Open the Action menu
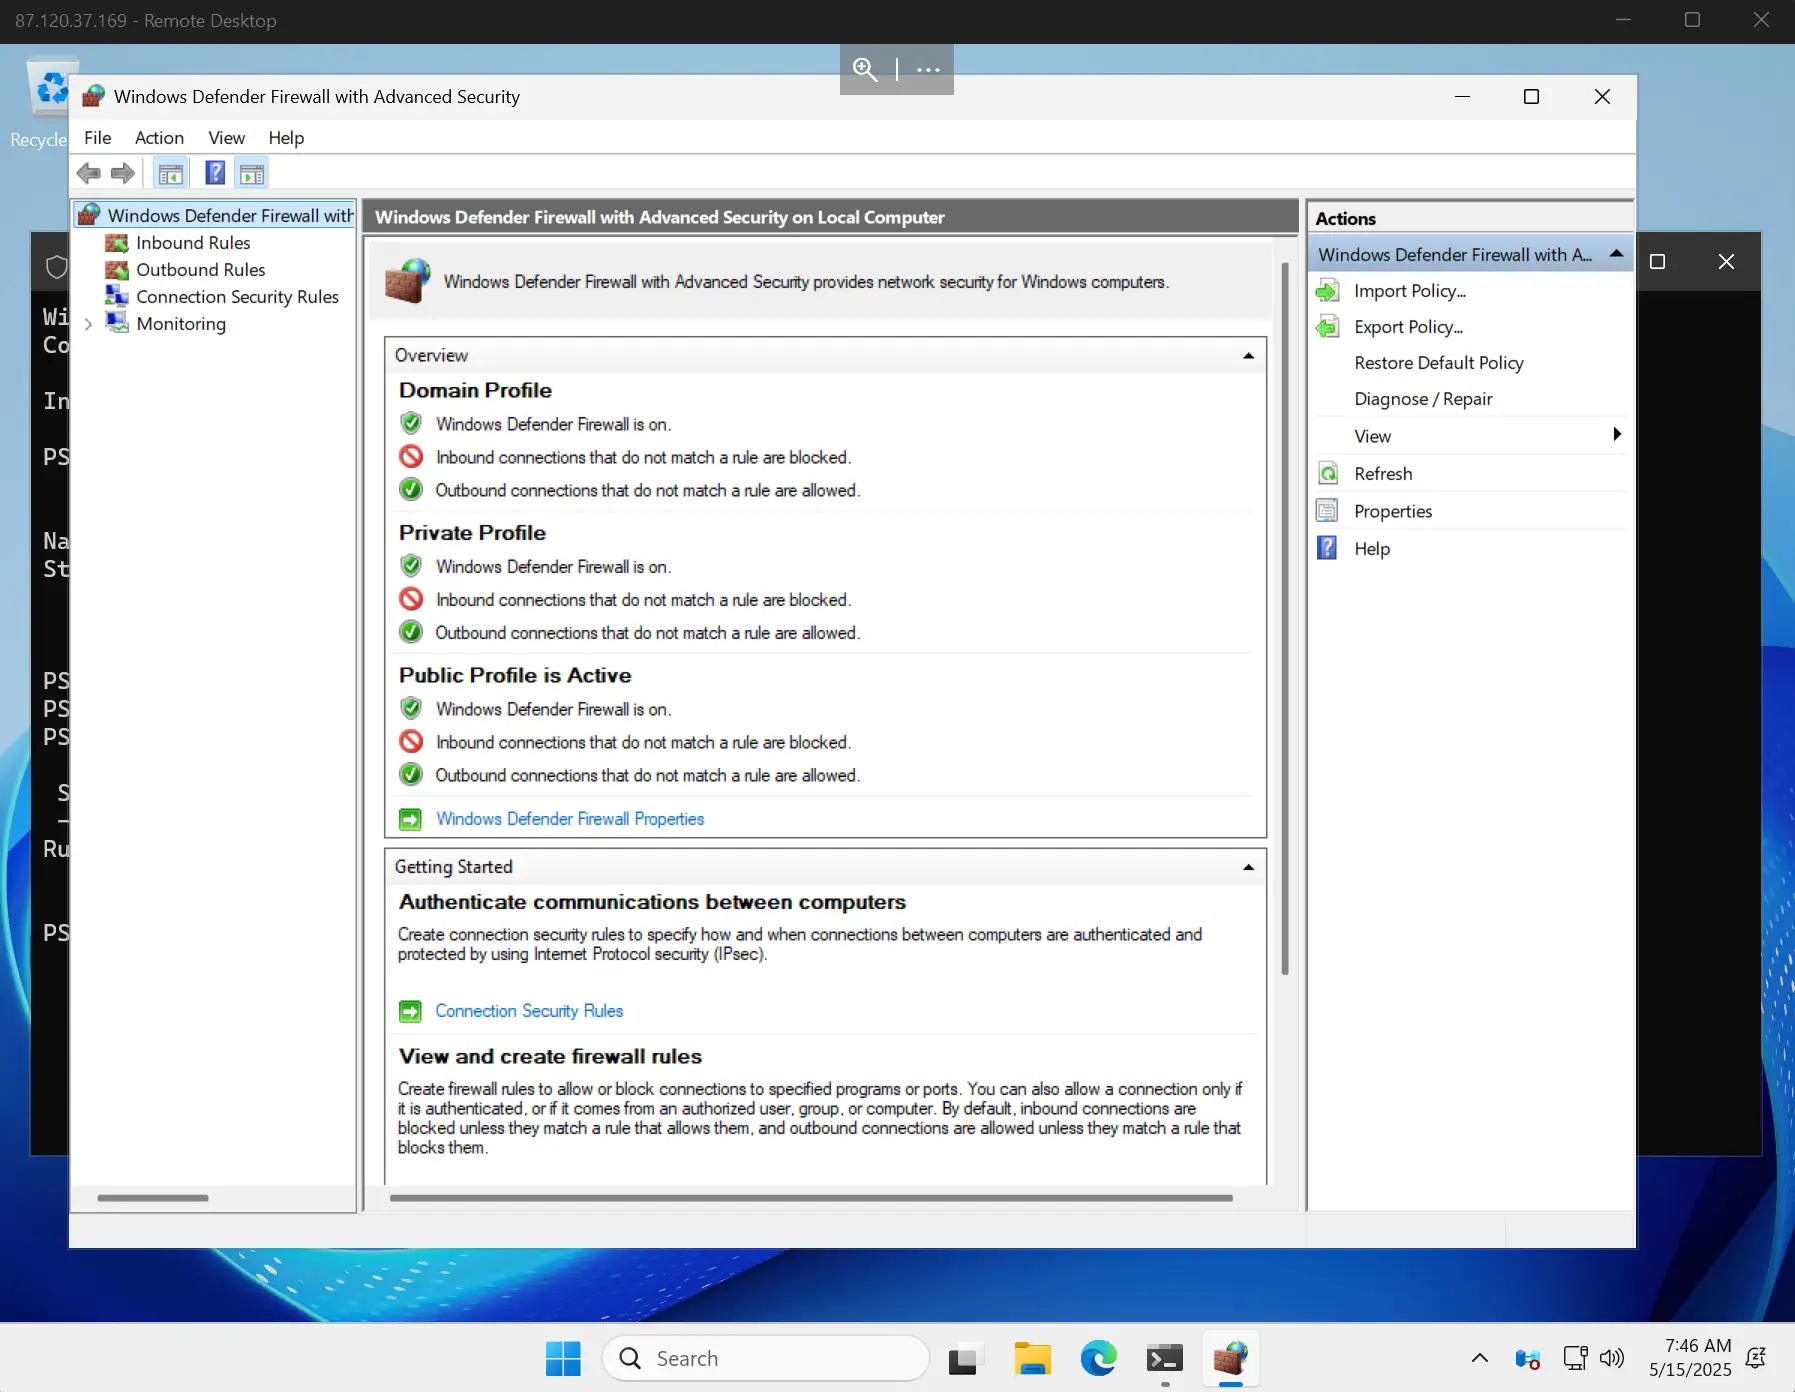This screenshot has height=1392, width=1795. pyautogui.click(x=159, y=138)
